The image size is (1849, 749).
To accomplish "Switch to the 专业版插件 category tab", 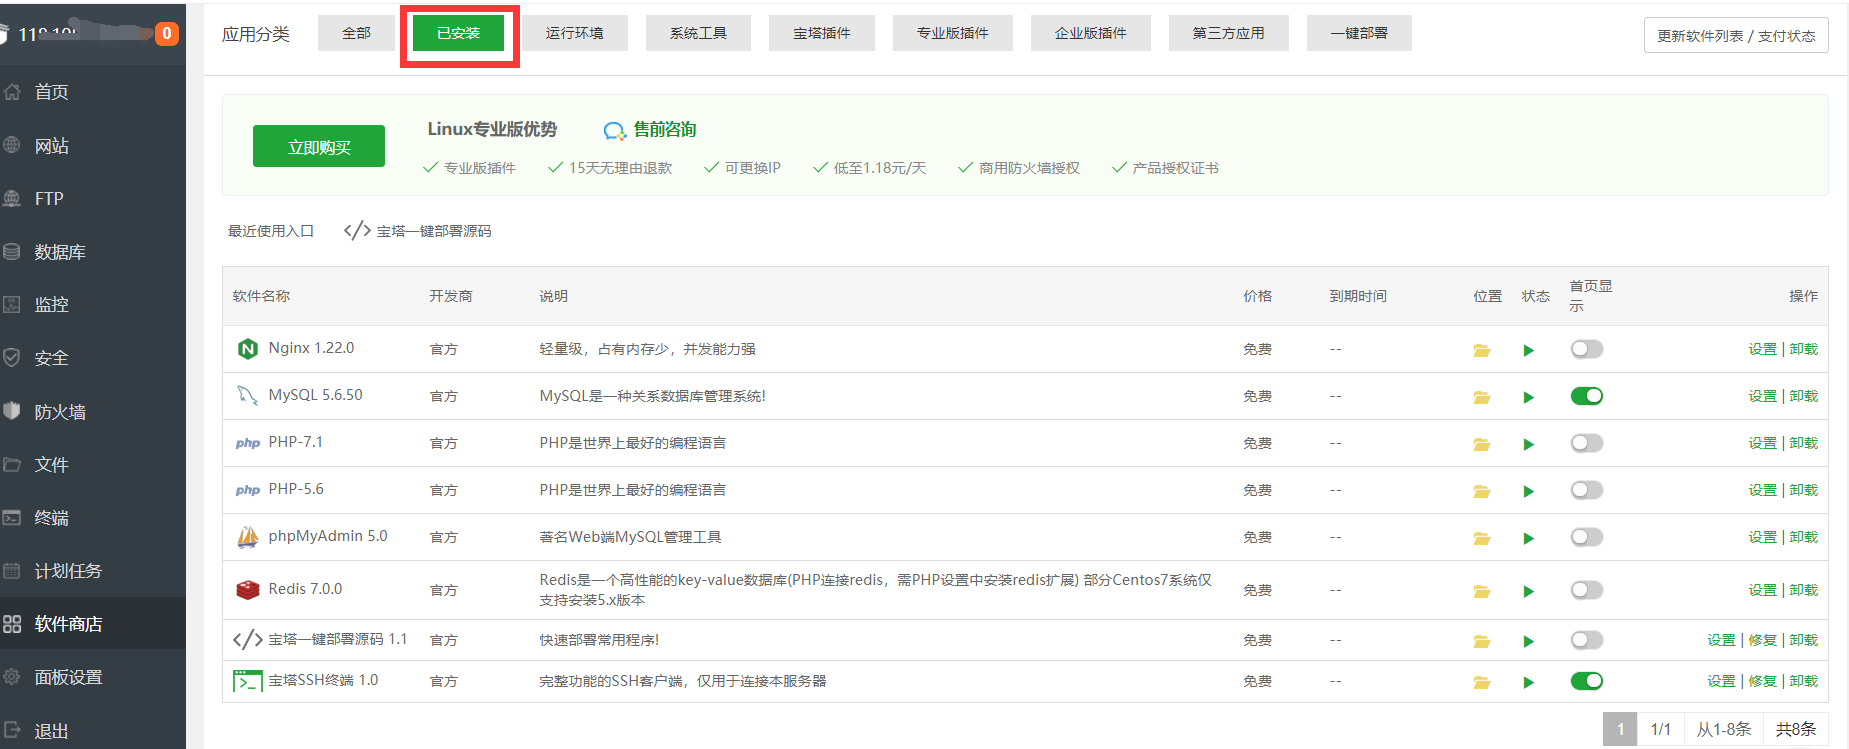I will pos(953,33).
